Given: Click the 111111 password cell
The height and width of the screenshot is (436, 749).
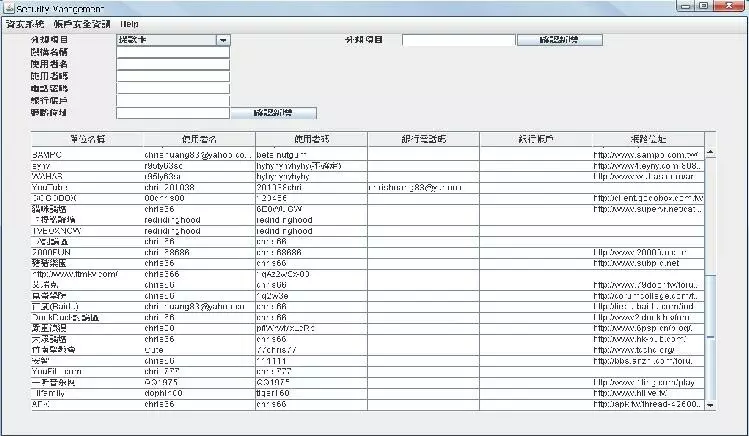Looking at the screenshot, I should [x=311, y=361].
